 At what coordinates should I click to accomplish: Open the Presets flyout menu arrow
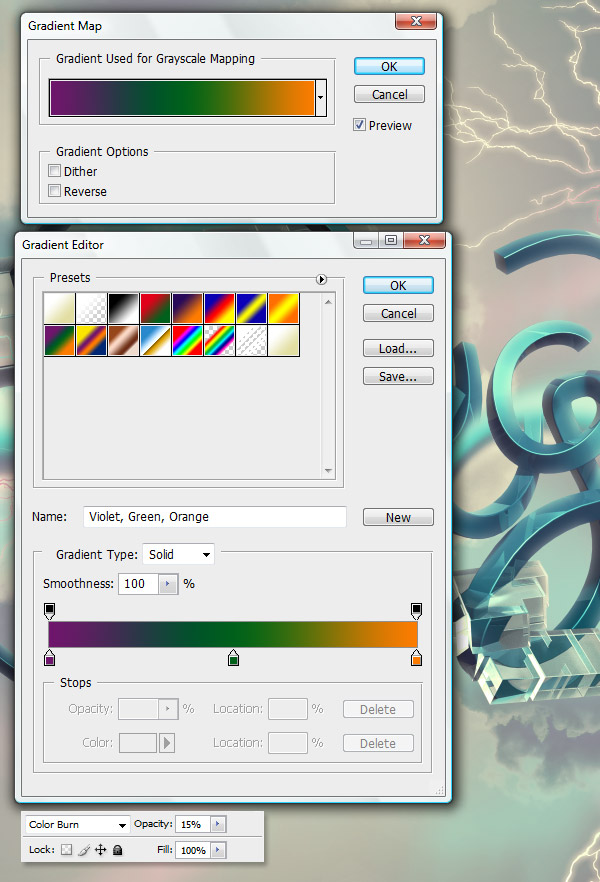click(321, 280)
